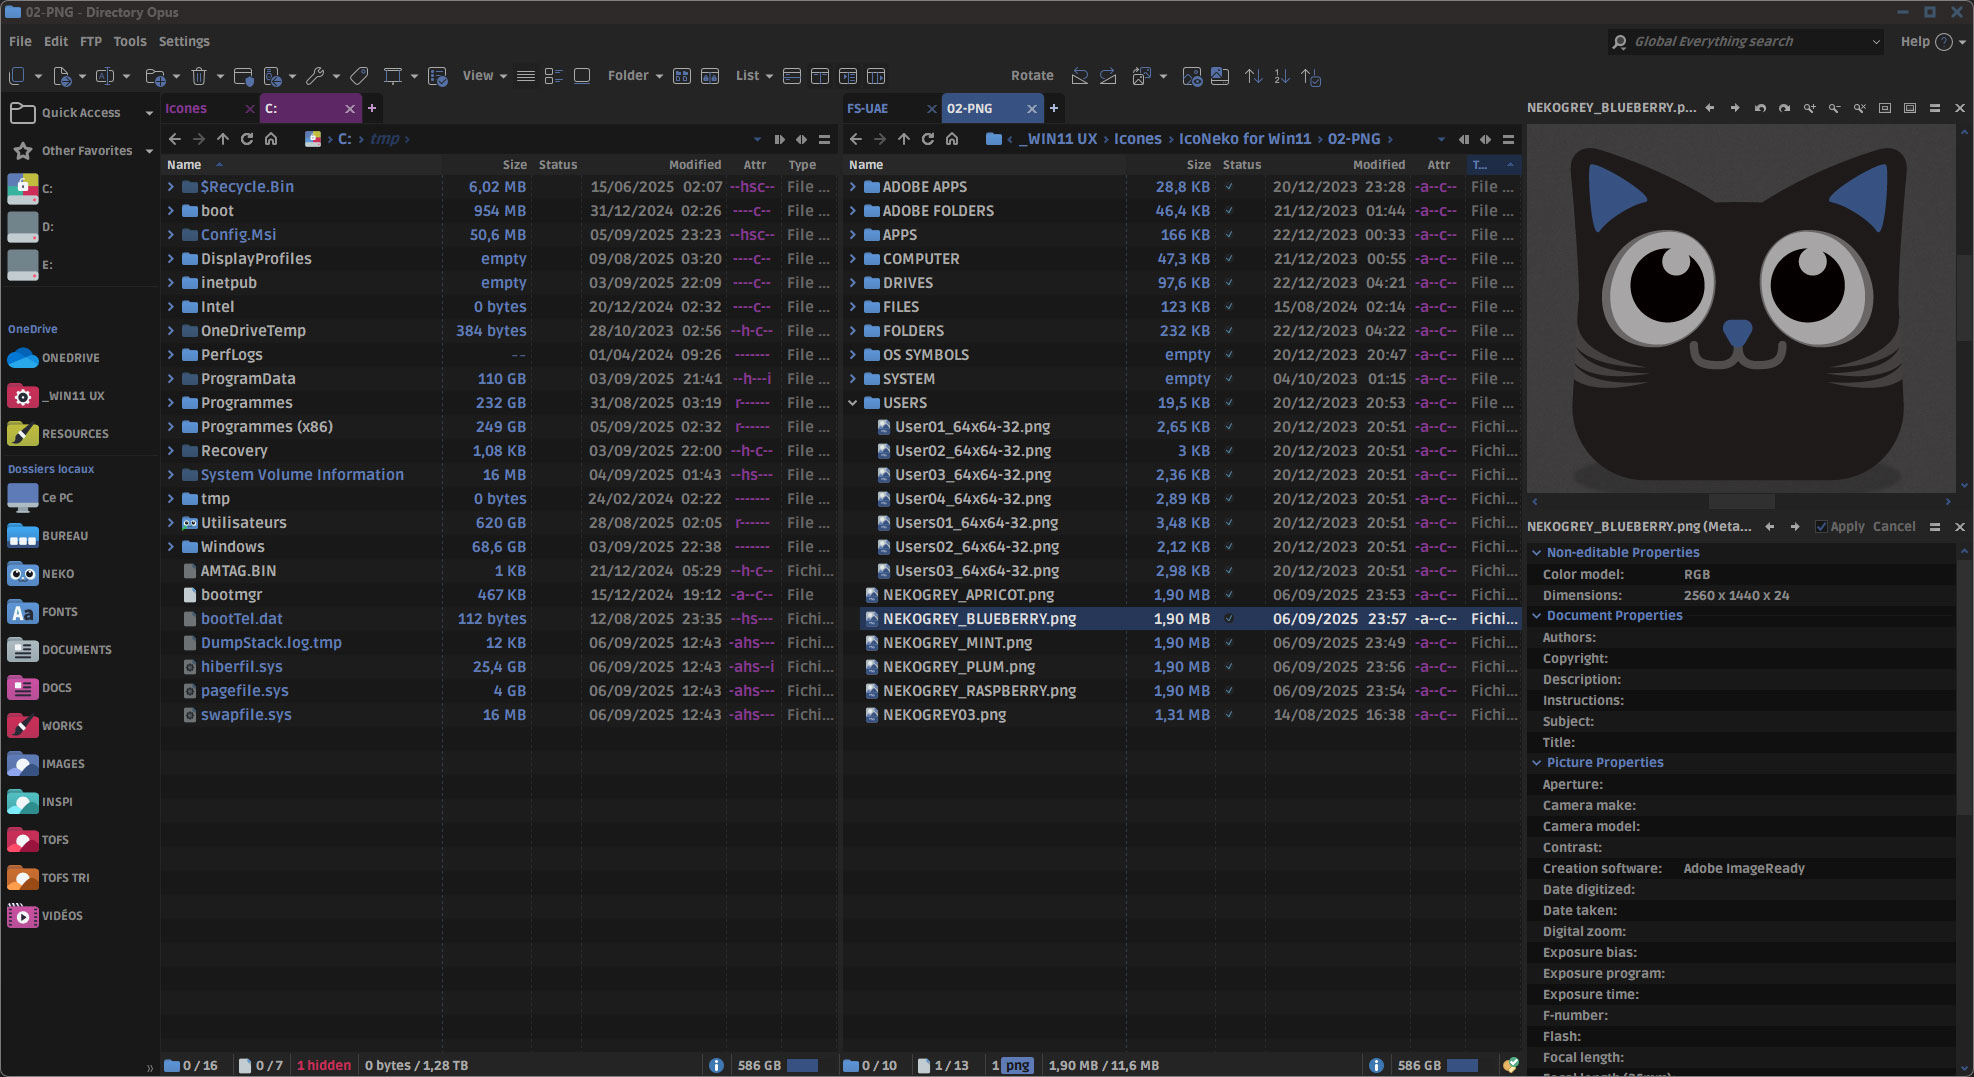Click the Delete trash can toolbar icon
Screen dimensions: 1974x1077
(x=198, y=76)
